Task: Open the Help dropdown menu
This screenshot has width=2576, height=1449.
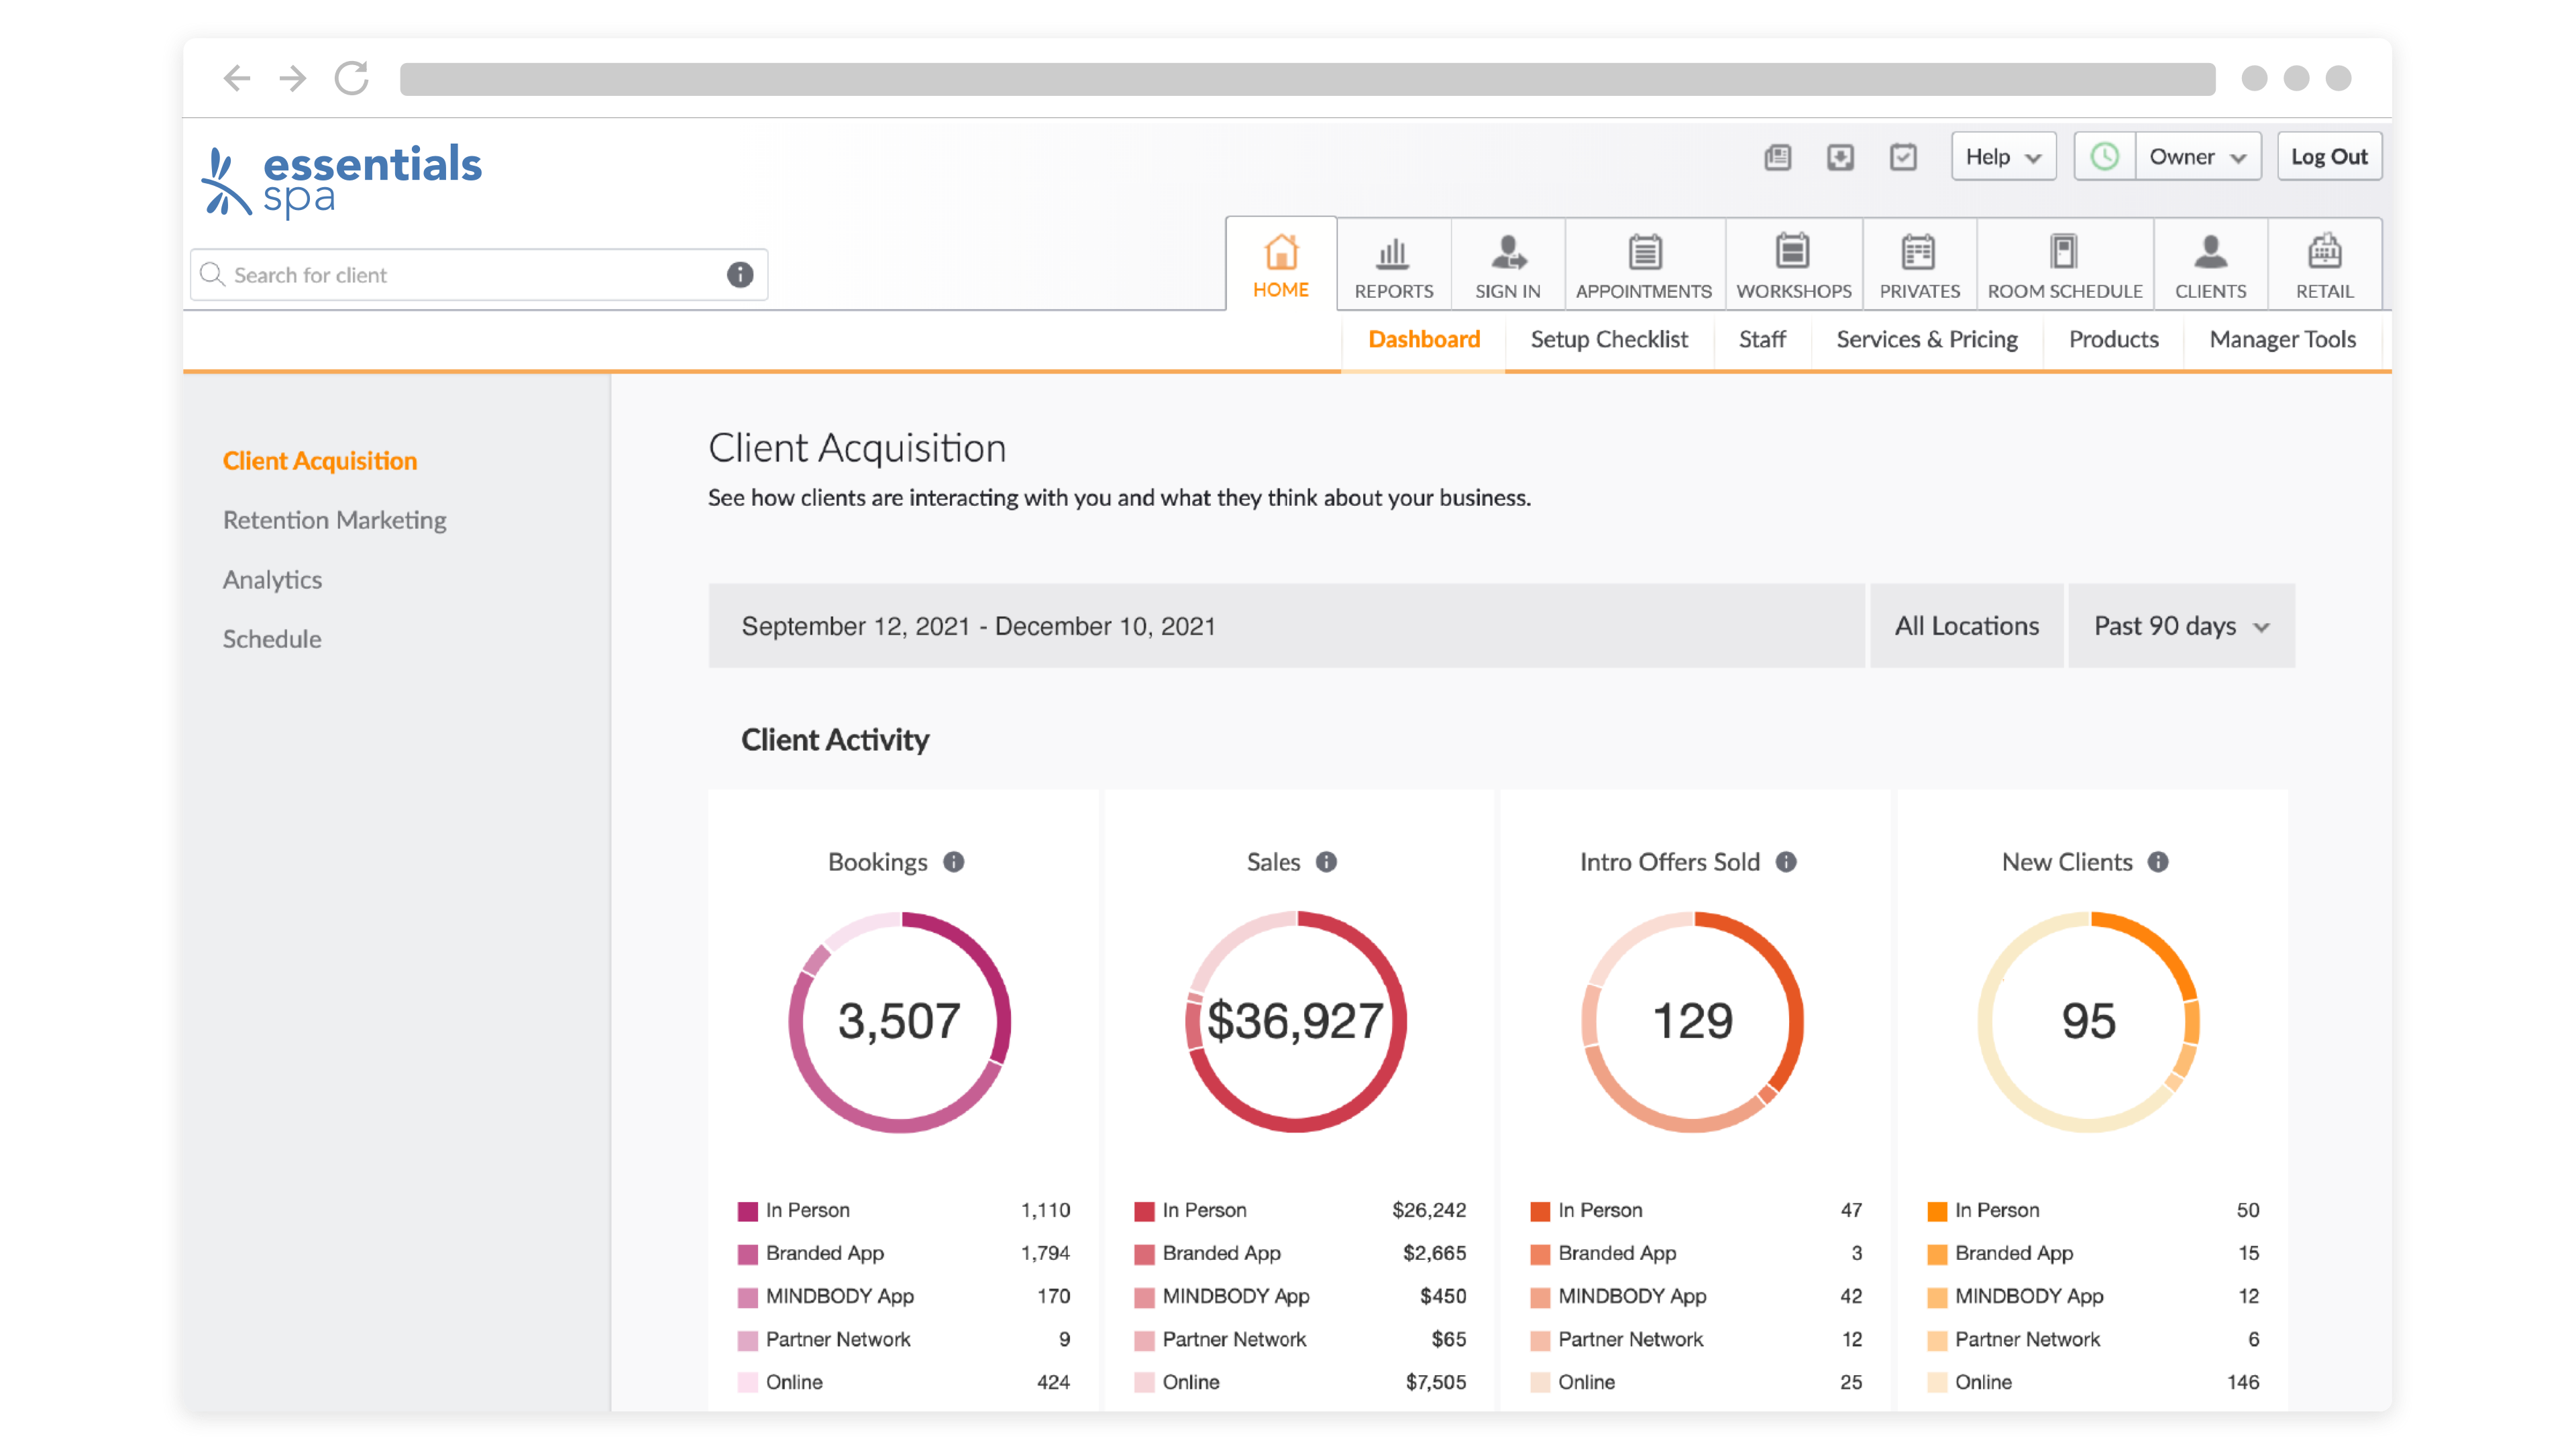Action: click(x=2003, y=157)
